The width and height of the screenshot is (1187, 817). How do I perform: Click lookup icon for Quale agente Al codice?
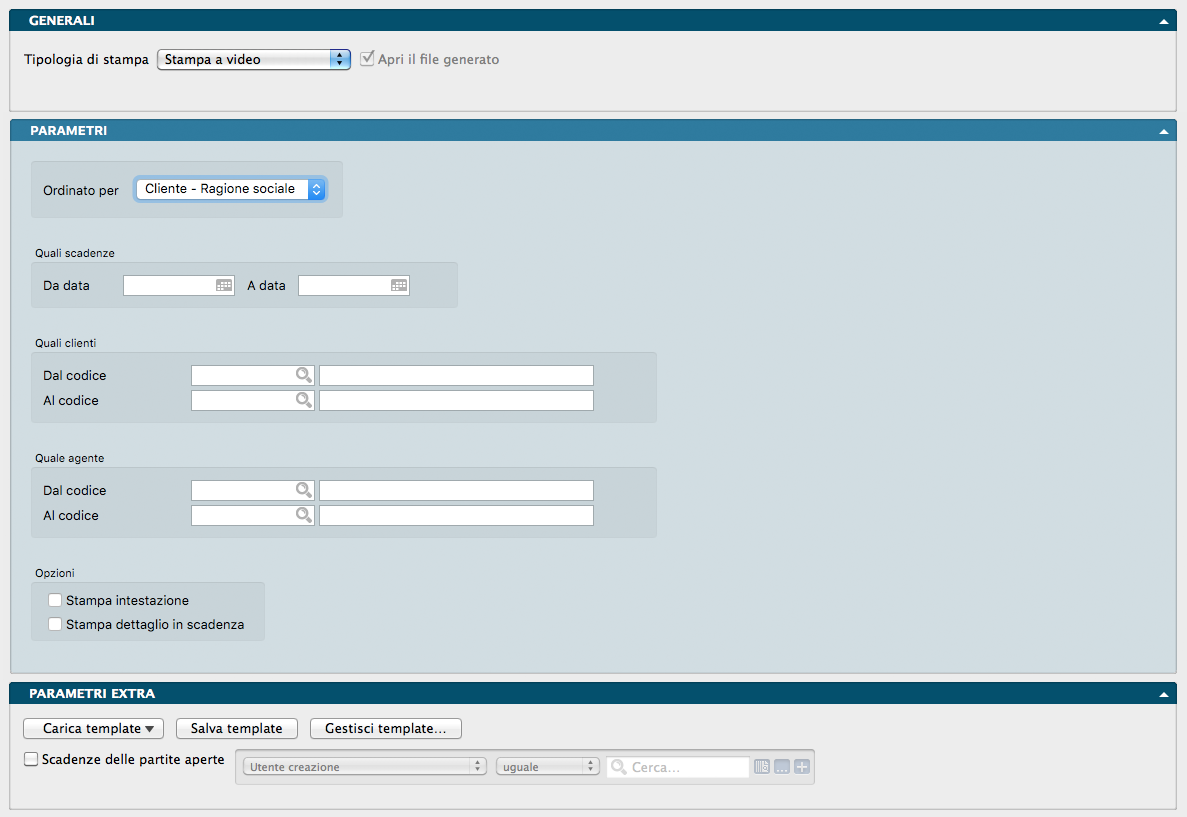coord(303,516)
